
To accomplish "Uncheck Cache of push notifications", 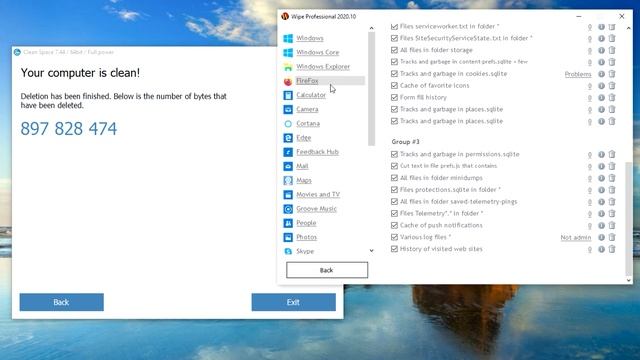I will point(394,225).
